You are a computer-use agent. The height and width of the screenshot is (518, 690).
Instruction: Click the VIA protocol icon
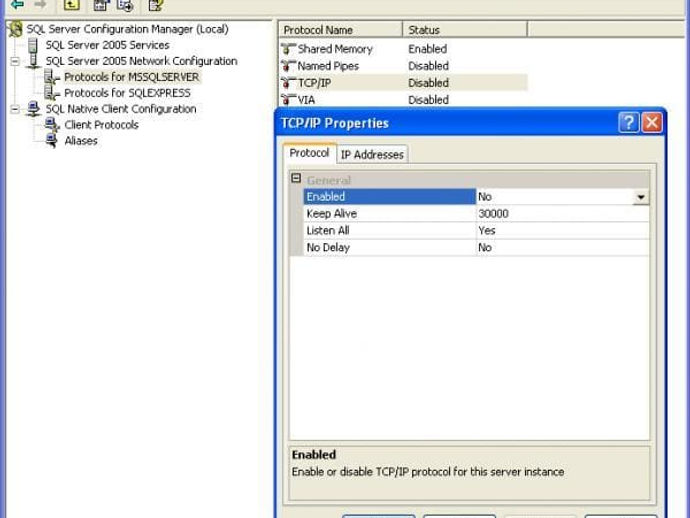(x=288, y=100)
